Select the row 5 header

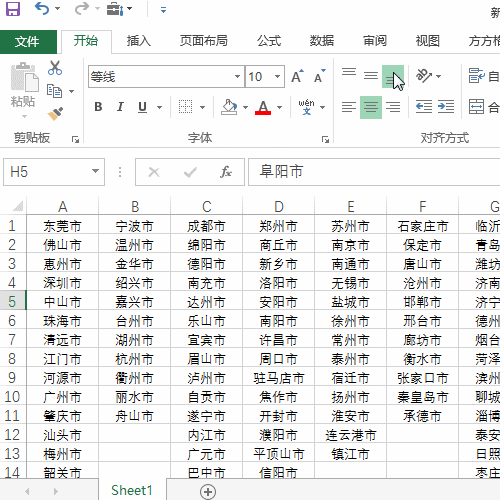(13, 301)
